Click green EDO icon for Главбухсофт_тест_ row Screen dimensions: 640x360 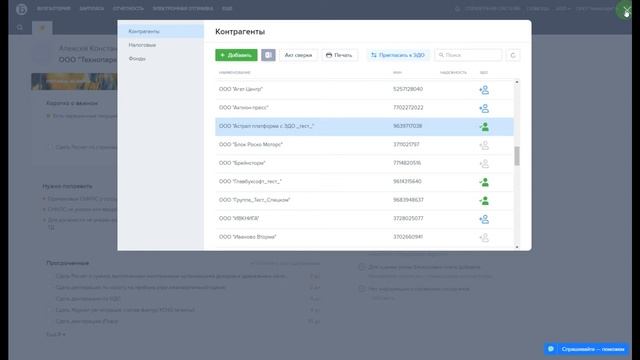tap(484, 182)
